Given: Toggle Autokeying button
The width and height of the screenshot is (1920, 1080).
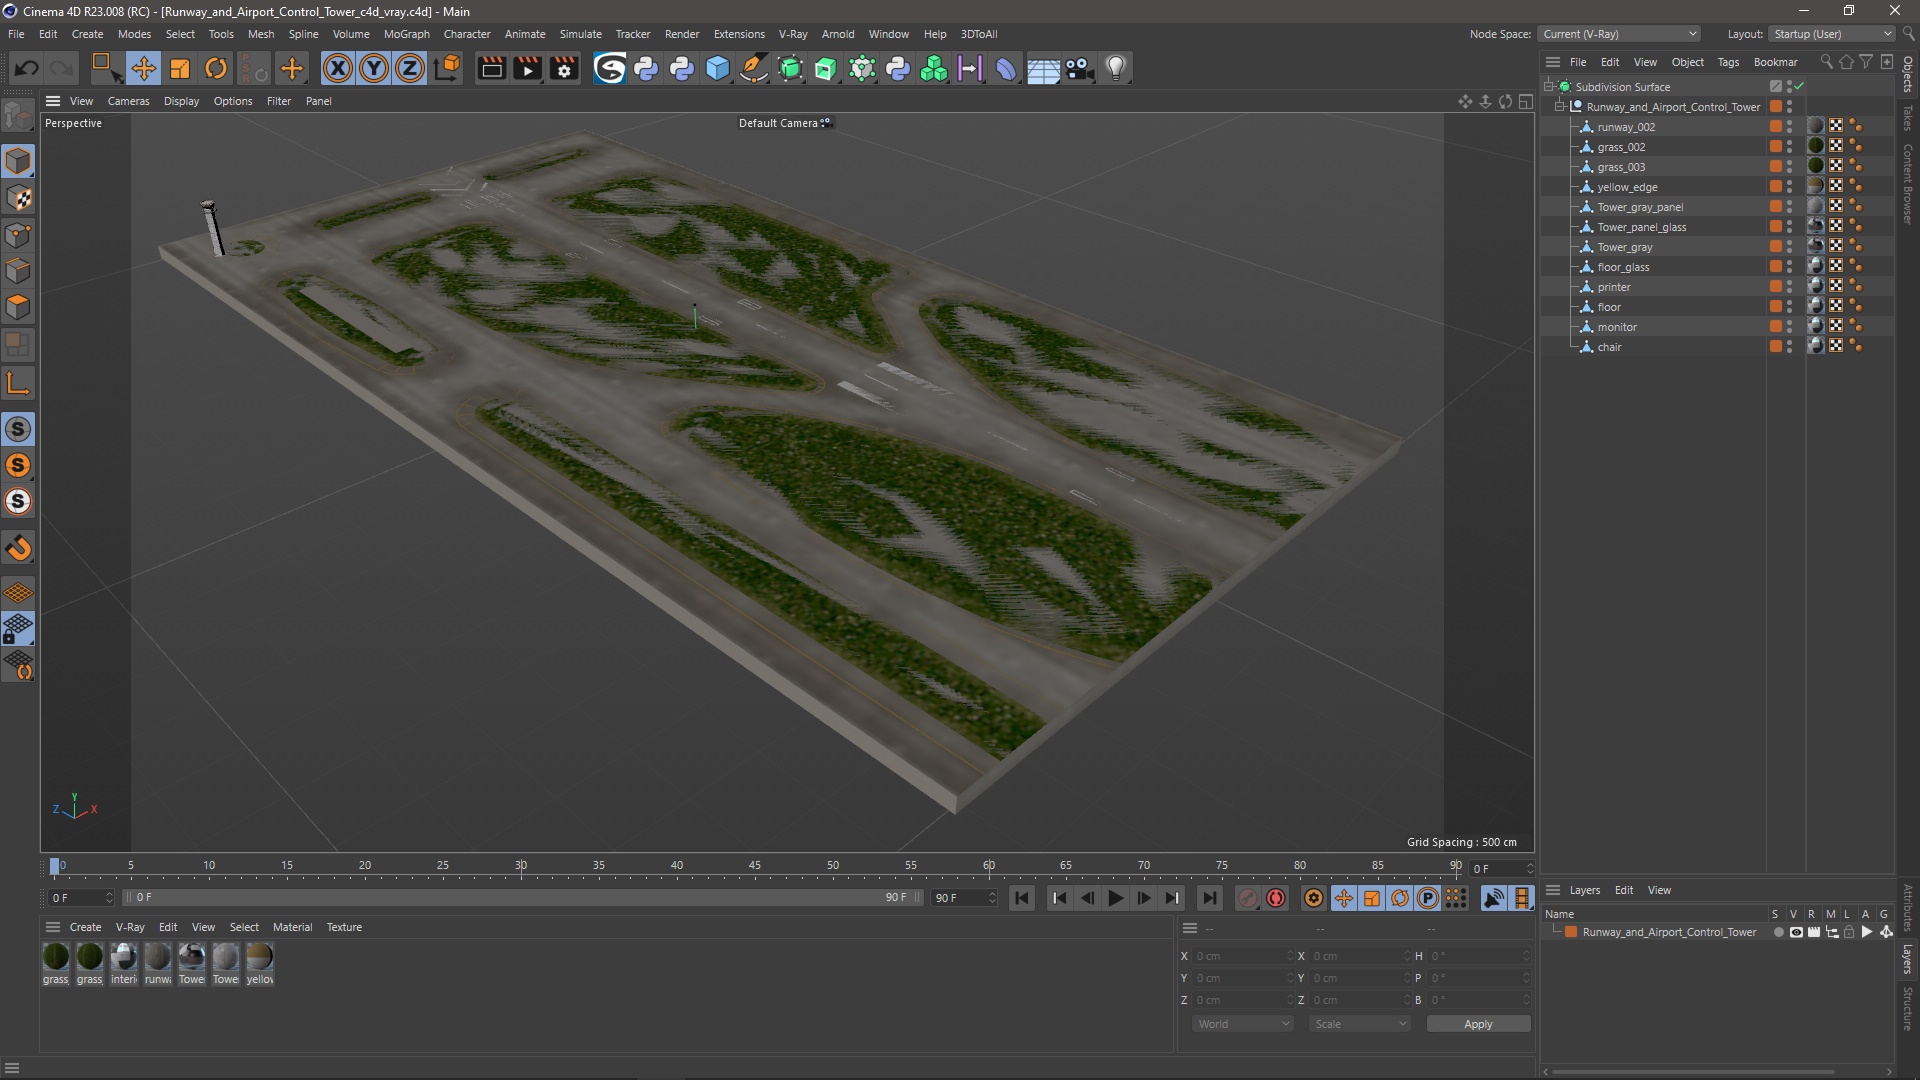Looking at the screenshot, I should [x=1276, y=898].
